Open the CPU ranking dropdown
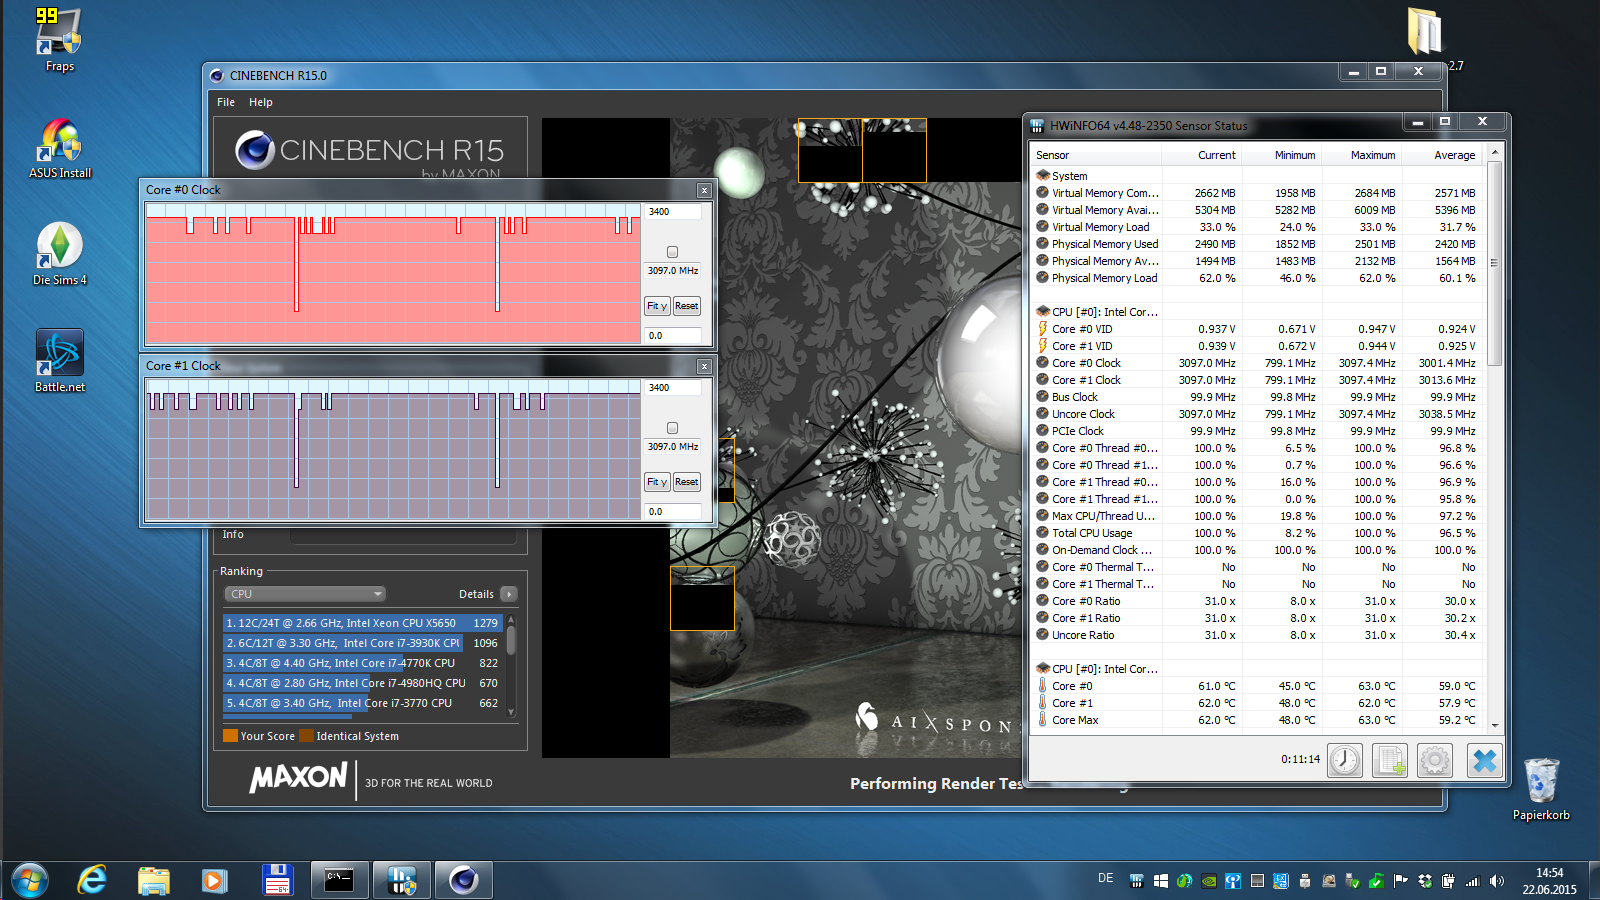 click(x=305, y=594)
